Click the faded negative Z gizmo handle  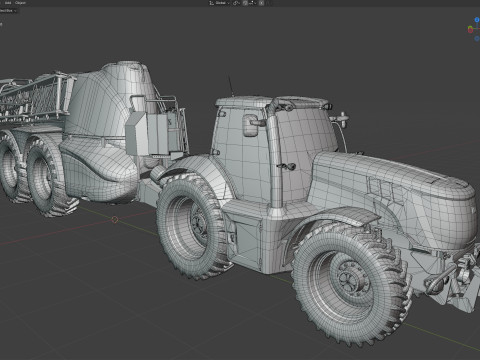point(477,38)
